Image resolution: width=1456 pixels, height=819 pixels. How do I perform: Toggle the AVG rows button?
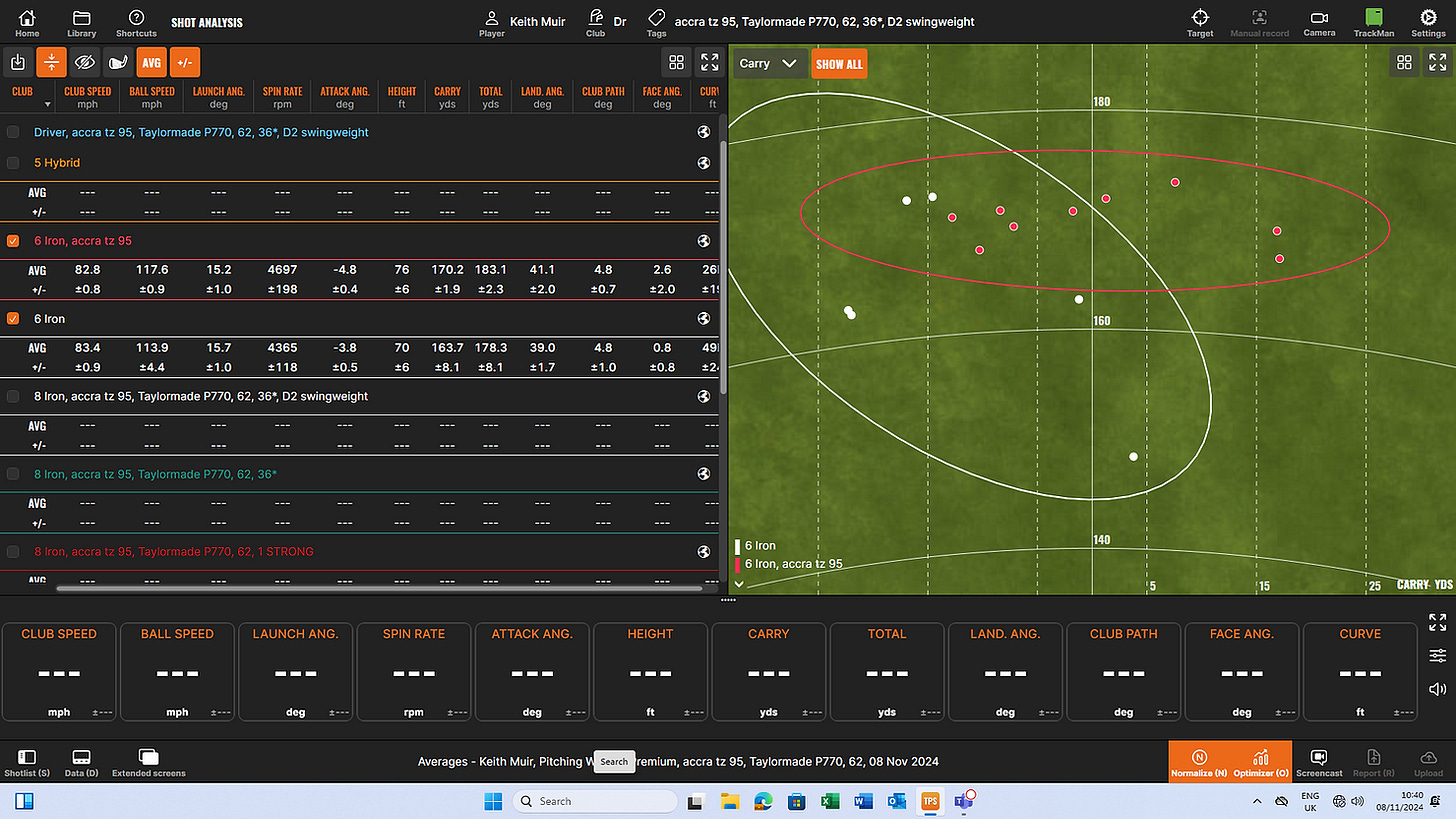click(151, 62)
